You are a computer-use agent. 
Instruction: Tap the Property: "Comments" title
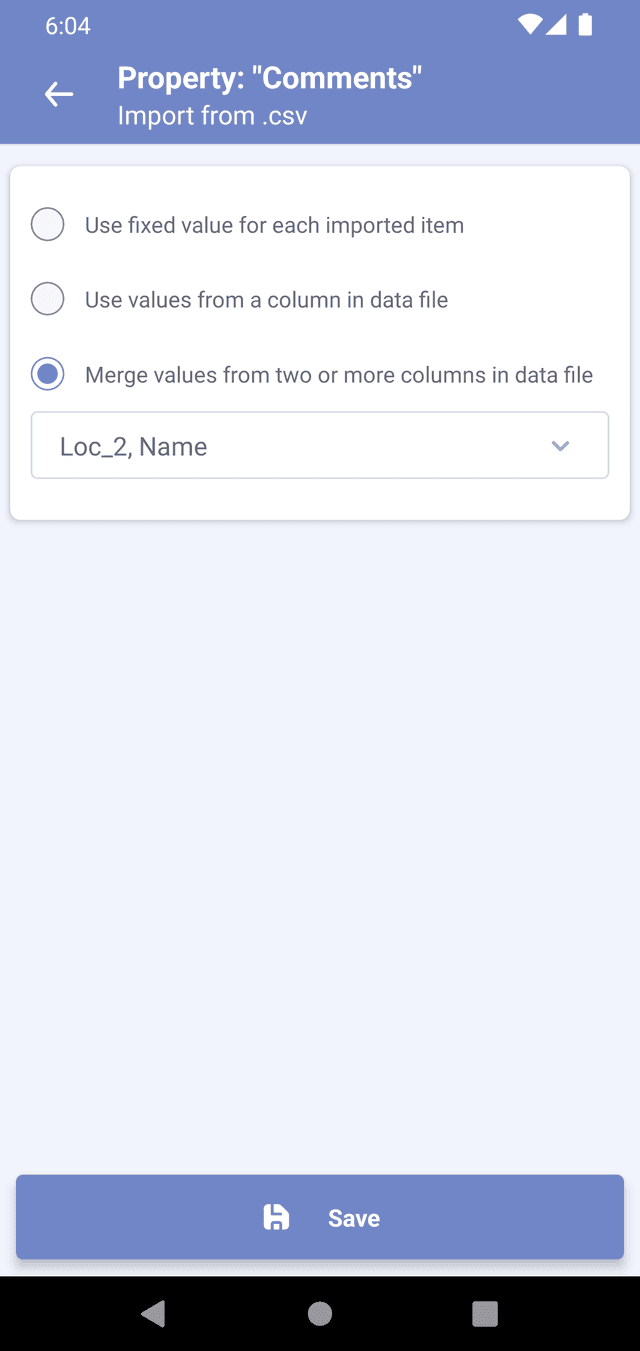[270, 78]
